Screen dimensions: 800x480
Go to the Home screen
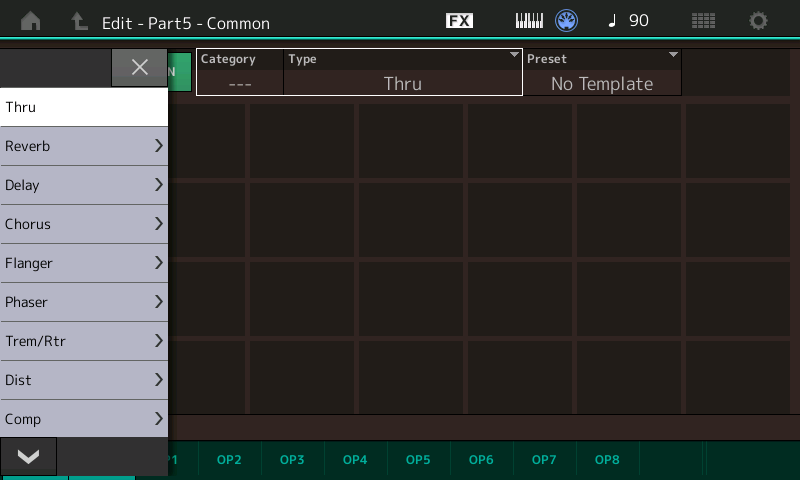[31, 21]
